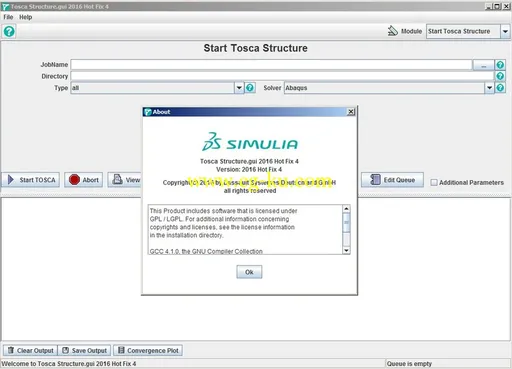
Task: Expand the Module dropdown arrow
Action: (505, 32)
